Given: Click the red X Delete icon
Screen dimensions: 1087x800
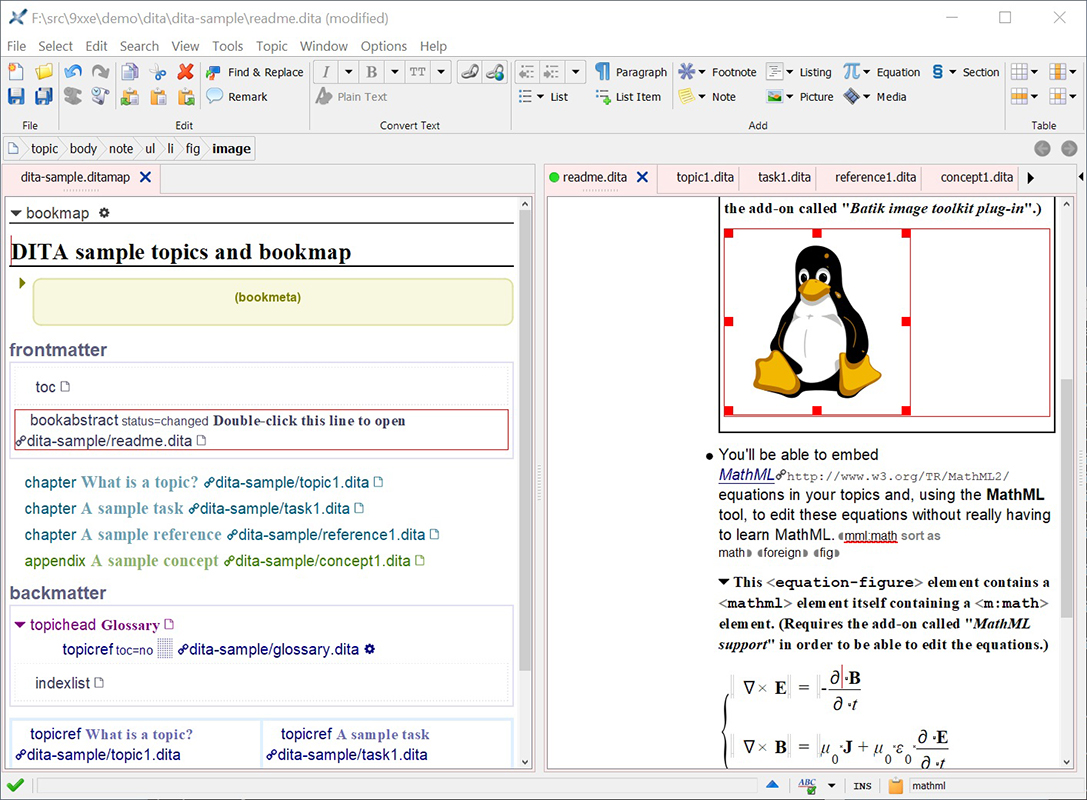Looking at the screenshot, I should point(185,72).
